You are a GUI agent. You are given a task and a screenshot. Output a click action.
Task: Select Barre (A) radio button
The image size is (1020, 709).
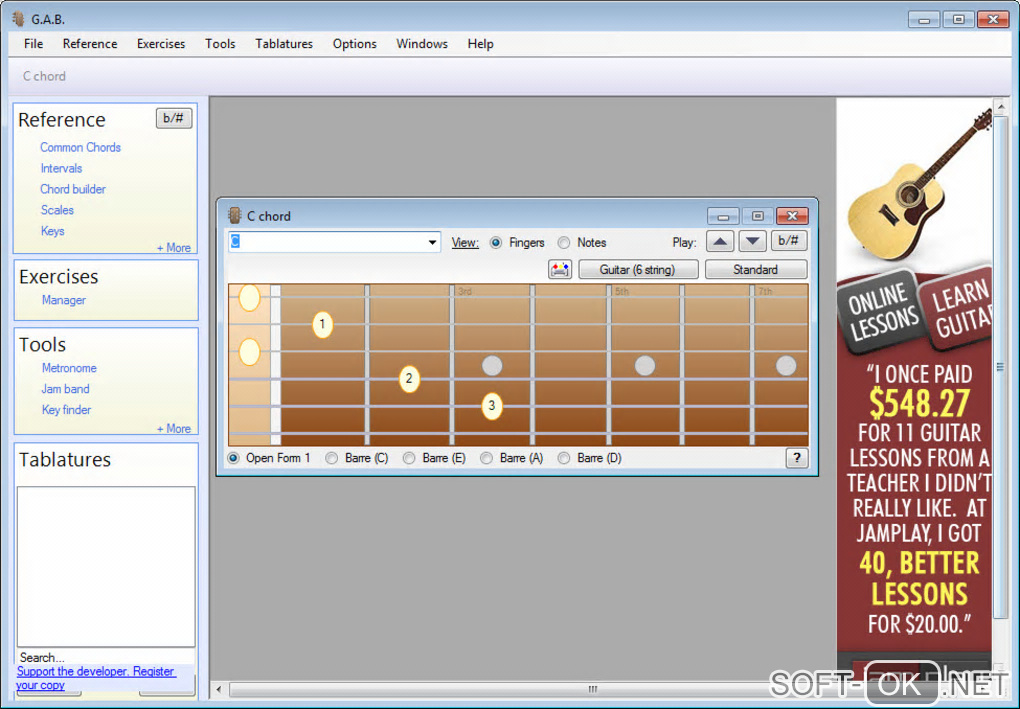pos(486,458)
